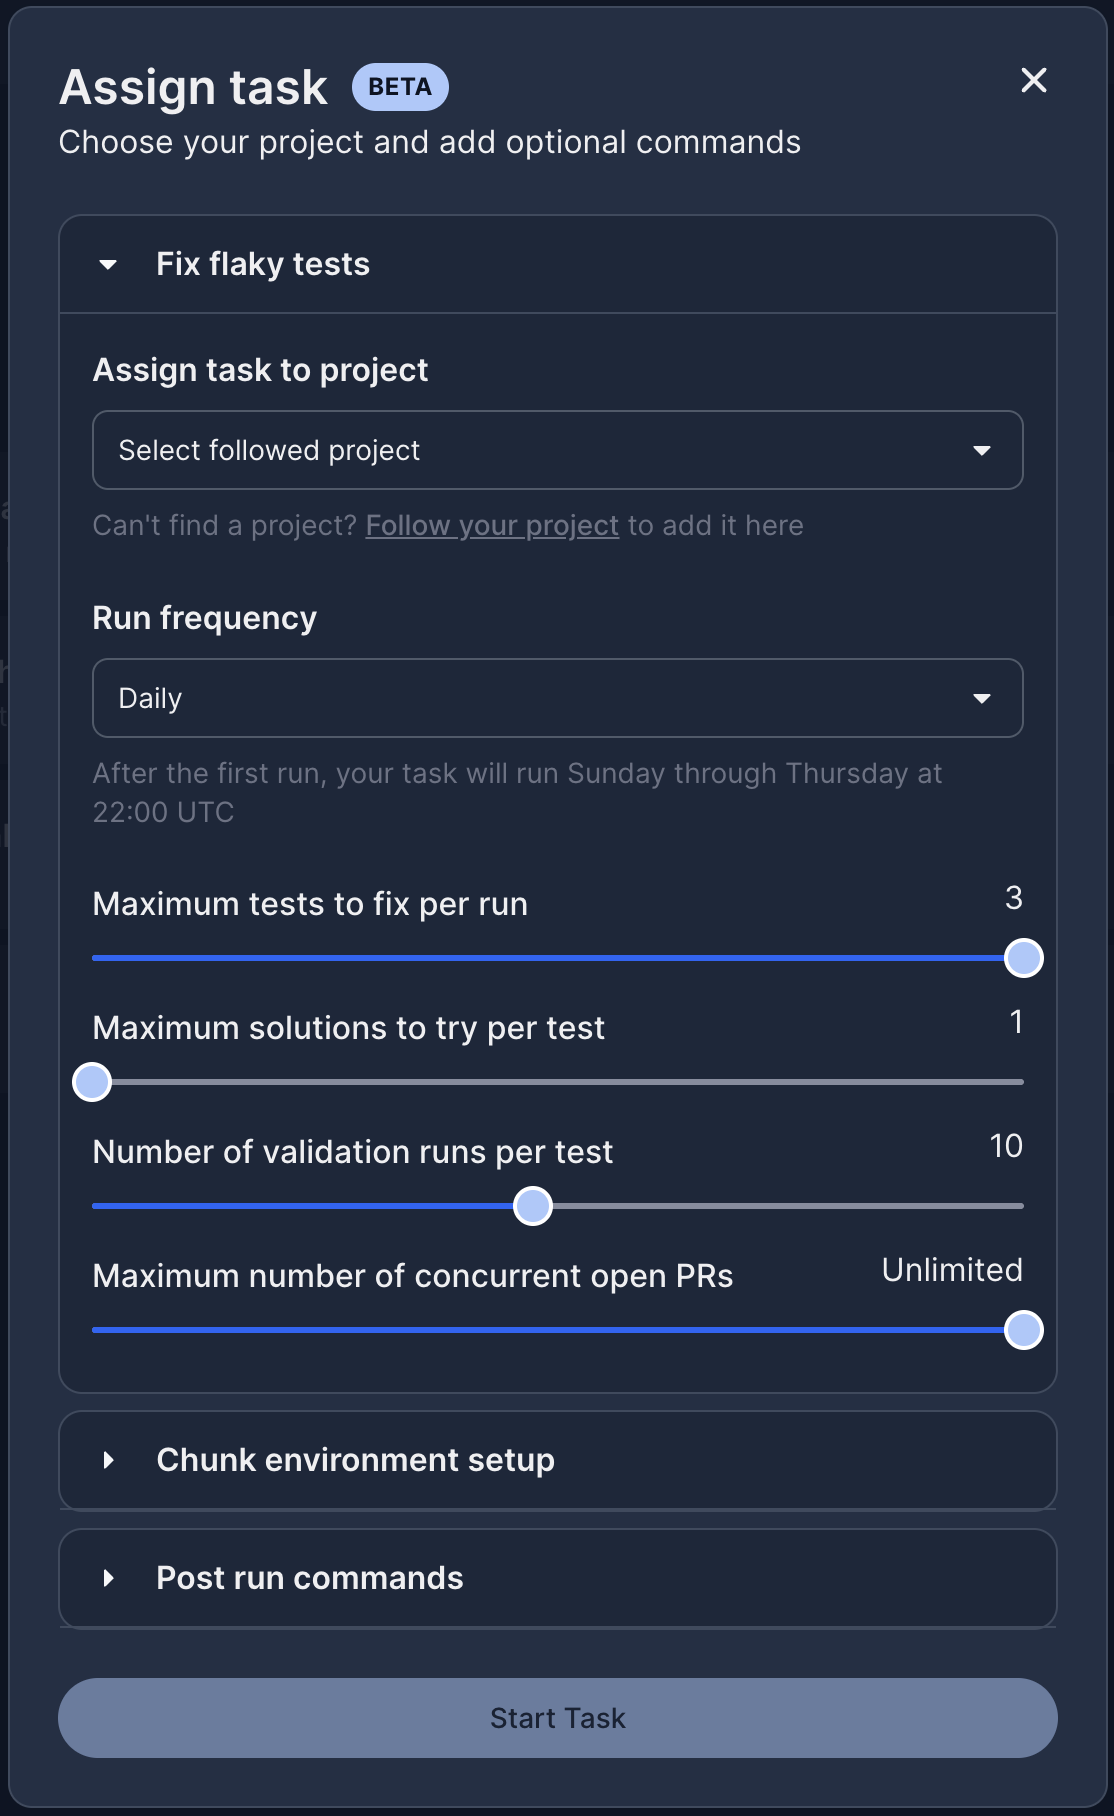Viewport: 1114px width, 1816px height.
Task: Click the Fix flaky tests collapse triangle
Action: 108,265
